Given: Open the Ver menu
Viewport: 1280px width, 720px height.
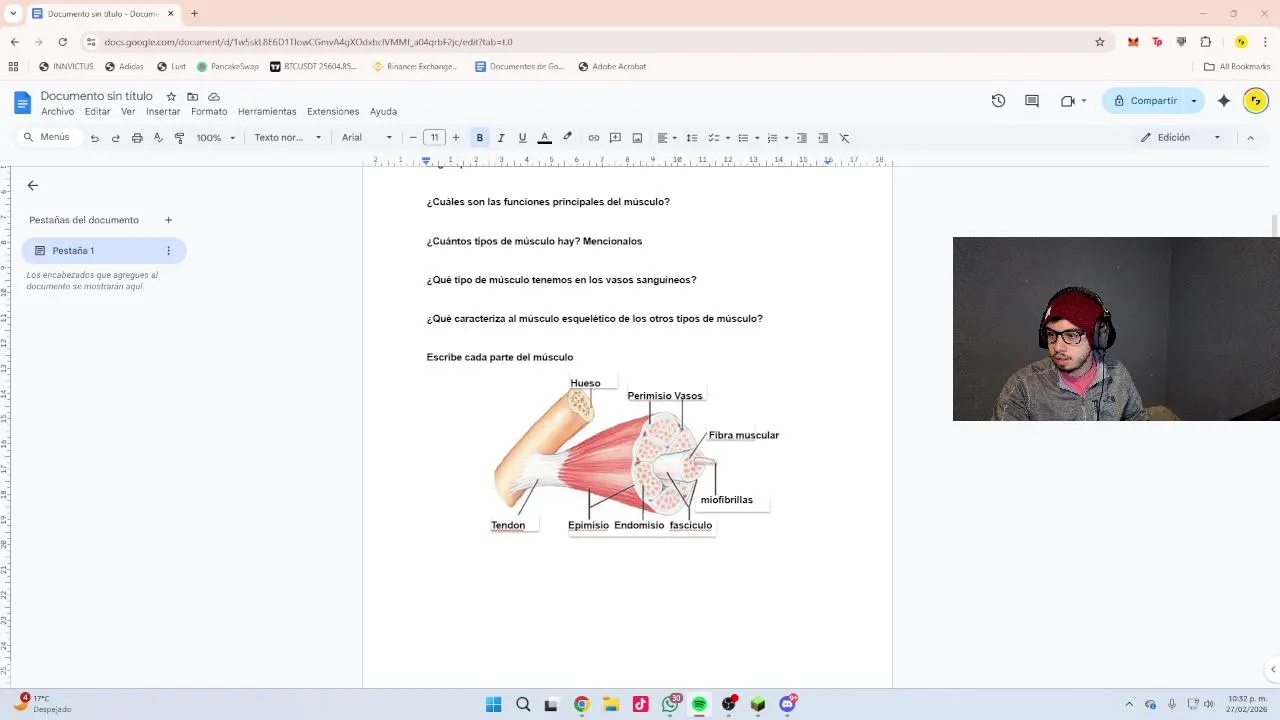Looking at the screenshot, I should [128, 112].
